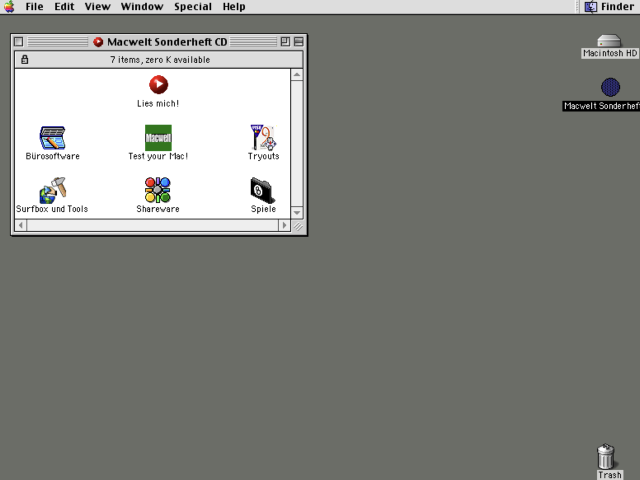640x480 pixels.
Task: Select the Macintosh HD drive icon
Action: pos(609,40)
